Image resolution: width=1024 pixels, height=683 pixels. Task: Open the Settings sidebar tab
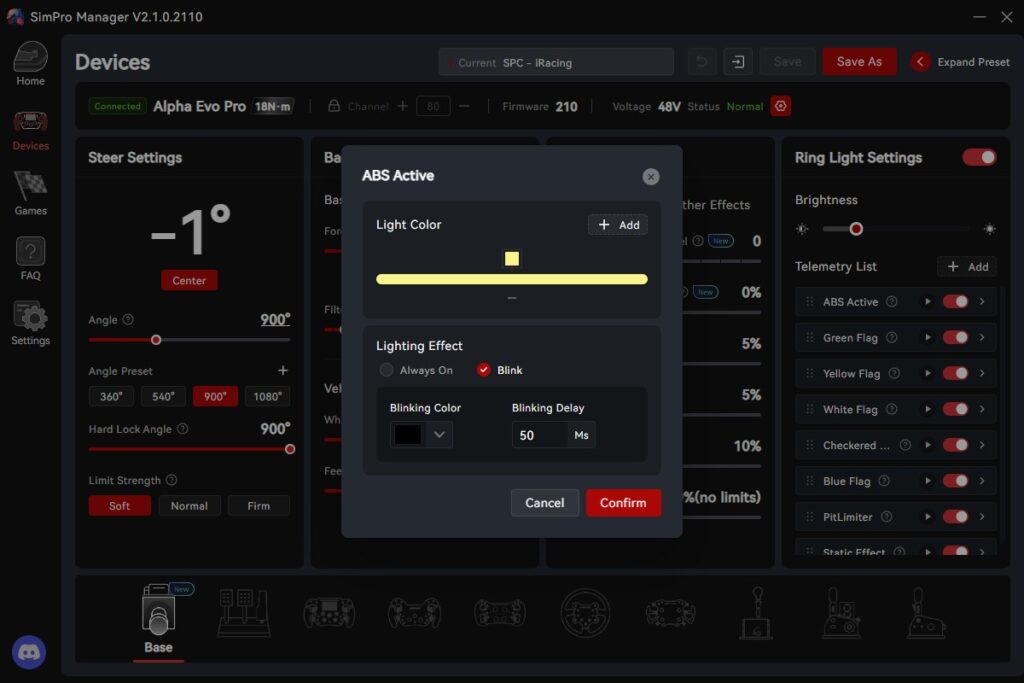(x=30, y=324)
